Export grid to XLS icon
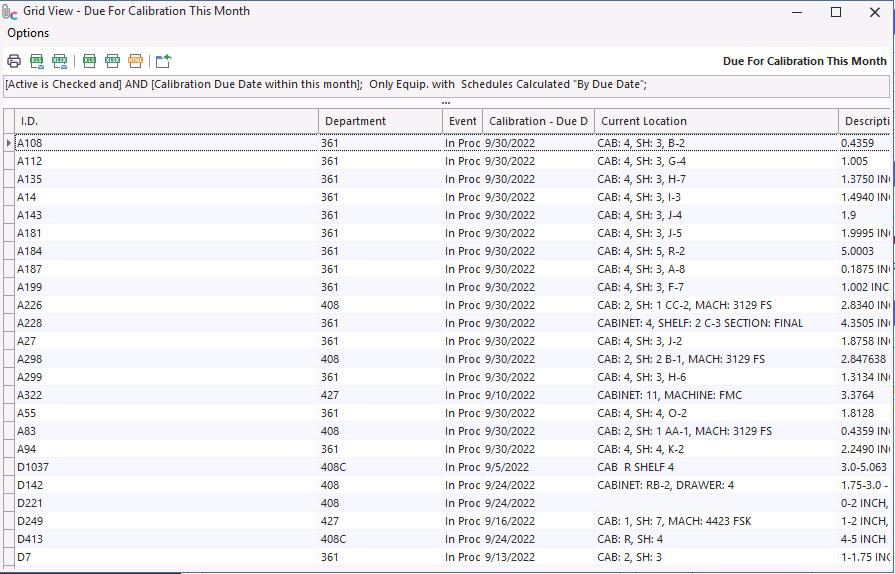 [90, 61]
